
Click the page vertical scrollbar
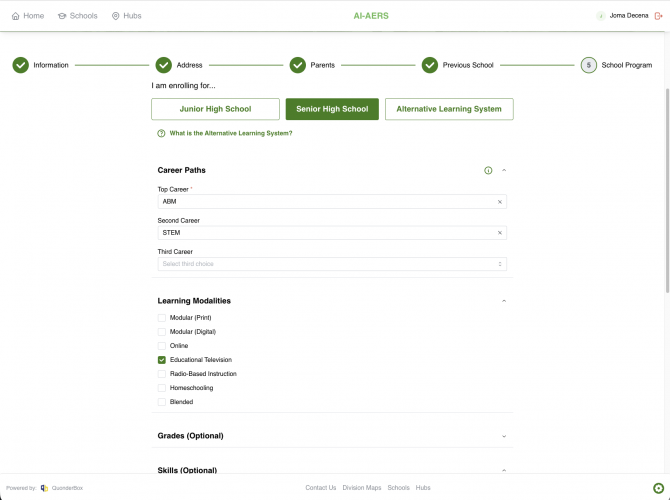[x=667, y=190]
